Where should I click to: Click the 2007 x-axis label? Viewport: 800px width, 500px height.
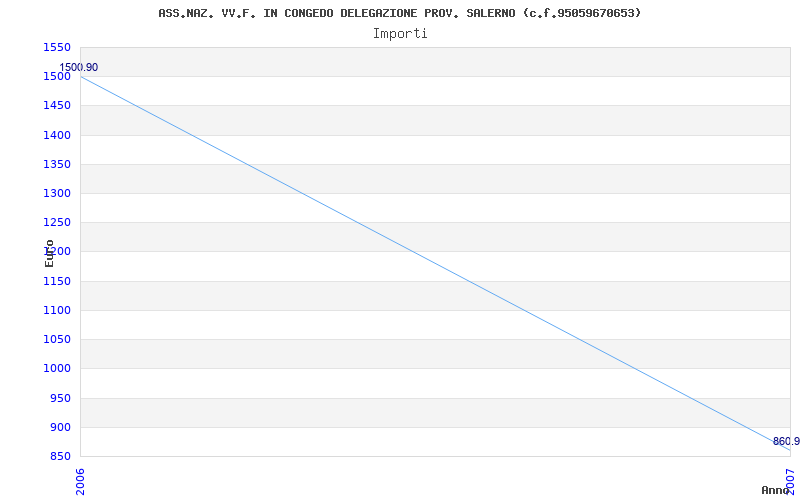(x=790, y=482)
